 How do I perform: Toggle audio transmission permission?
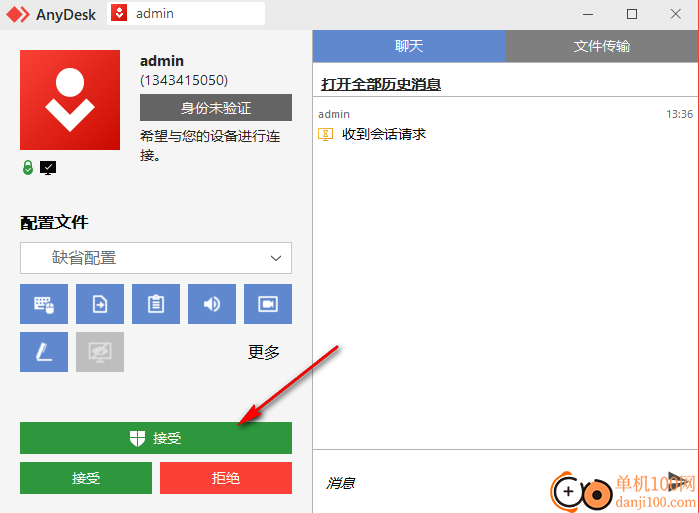212,304
